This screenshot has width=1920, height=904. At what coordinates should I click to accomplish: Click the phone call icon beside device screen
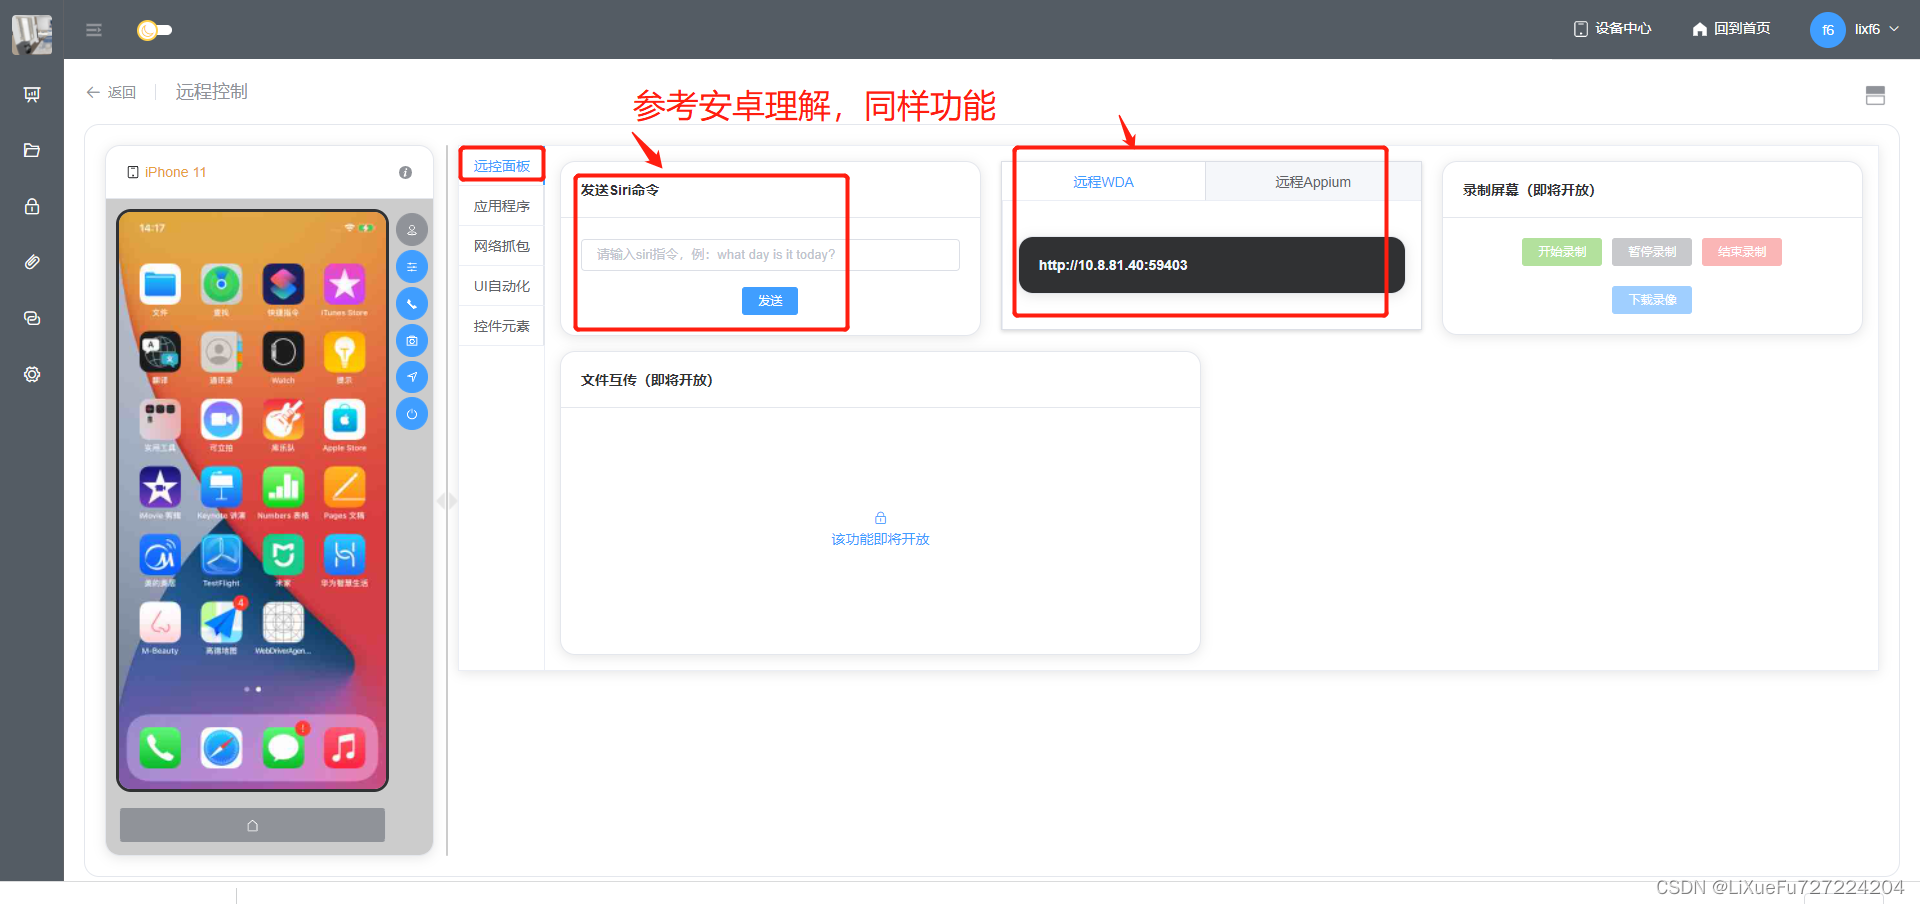click(412, 304)
